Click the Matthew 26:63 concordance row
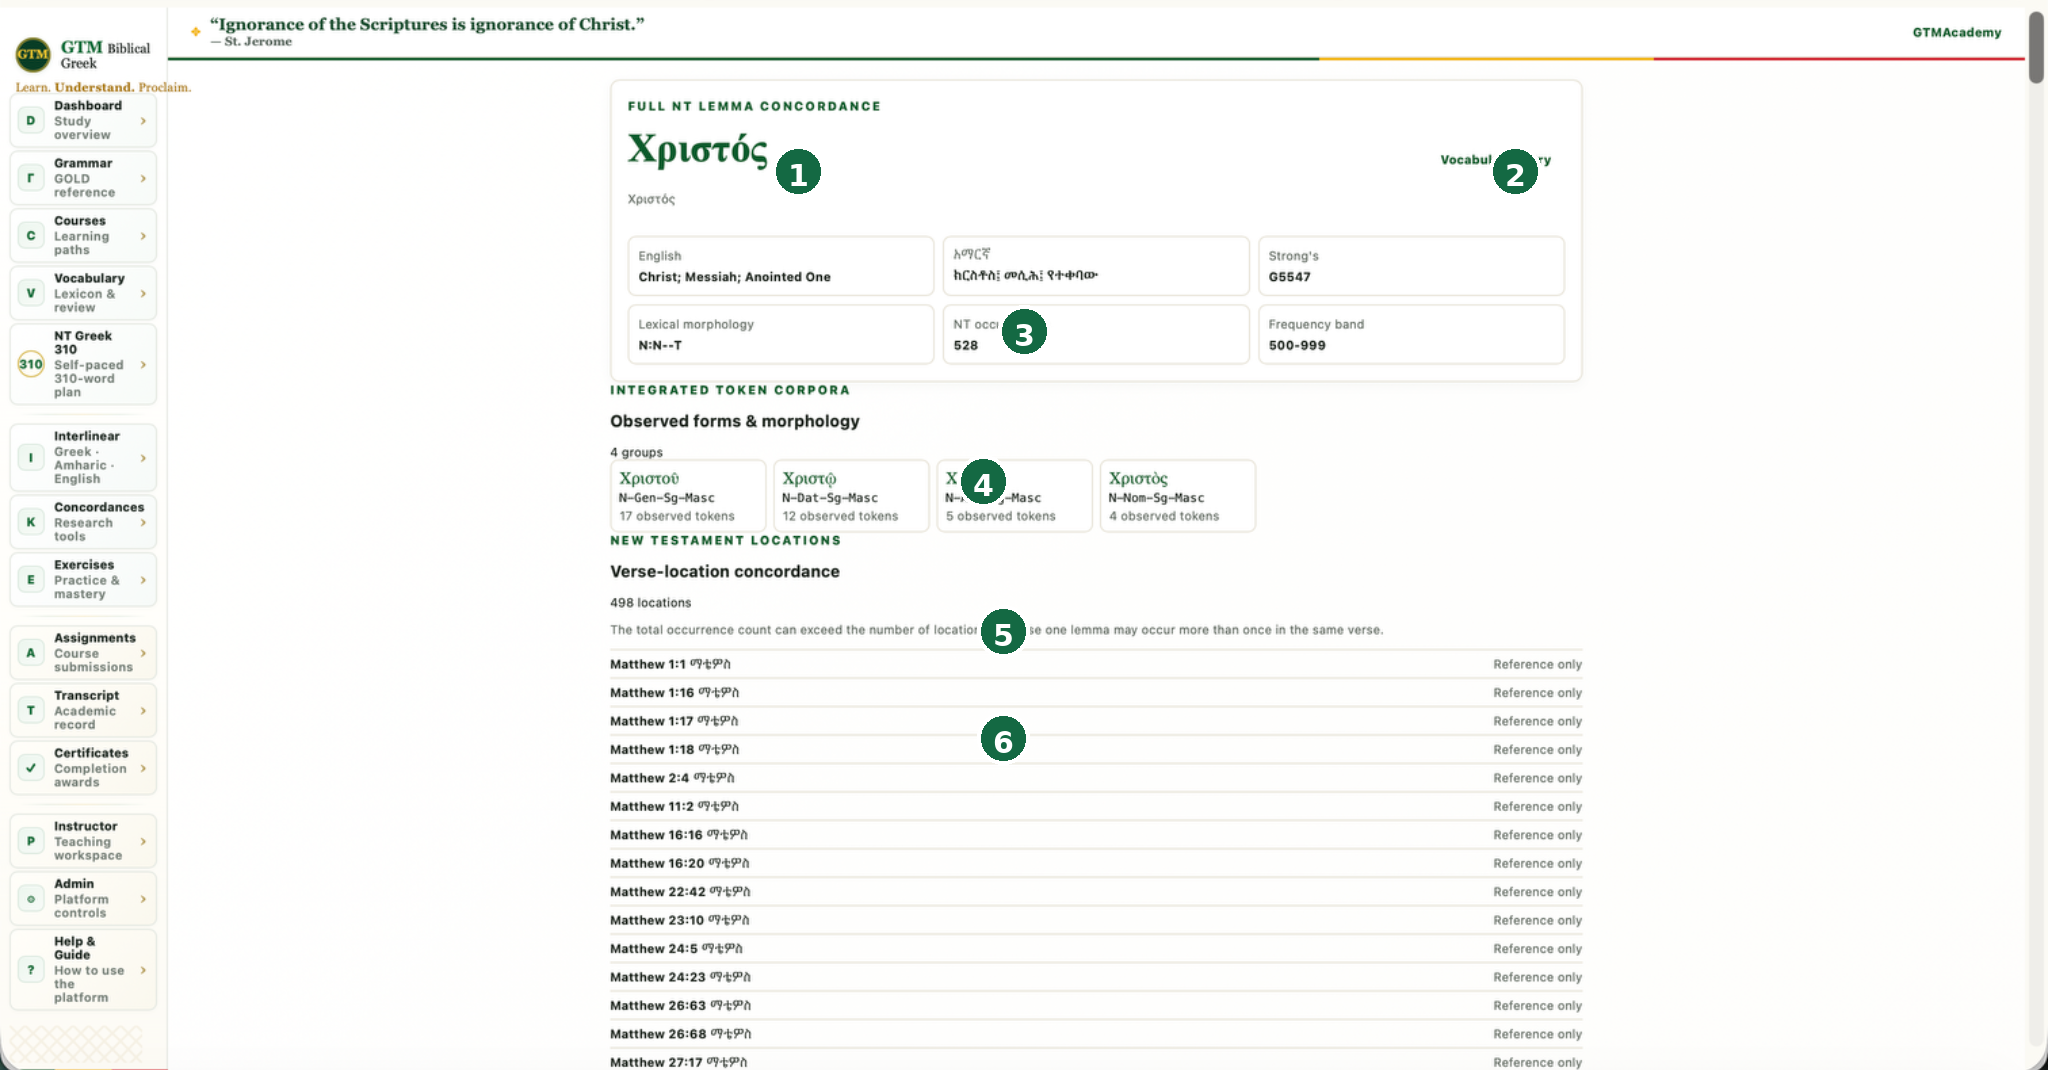The width and height of the screenshot is (2048, 1070). [1096, 1006]
